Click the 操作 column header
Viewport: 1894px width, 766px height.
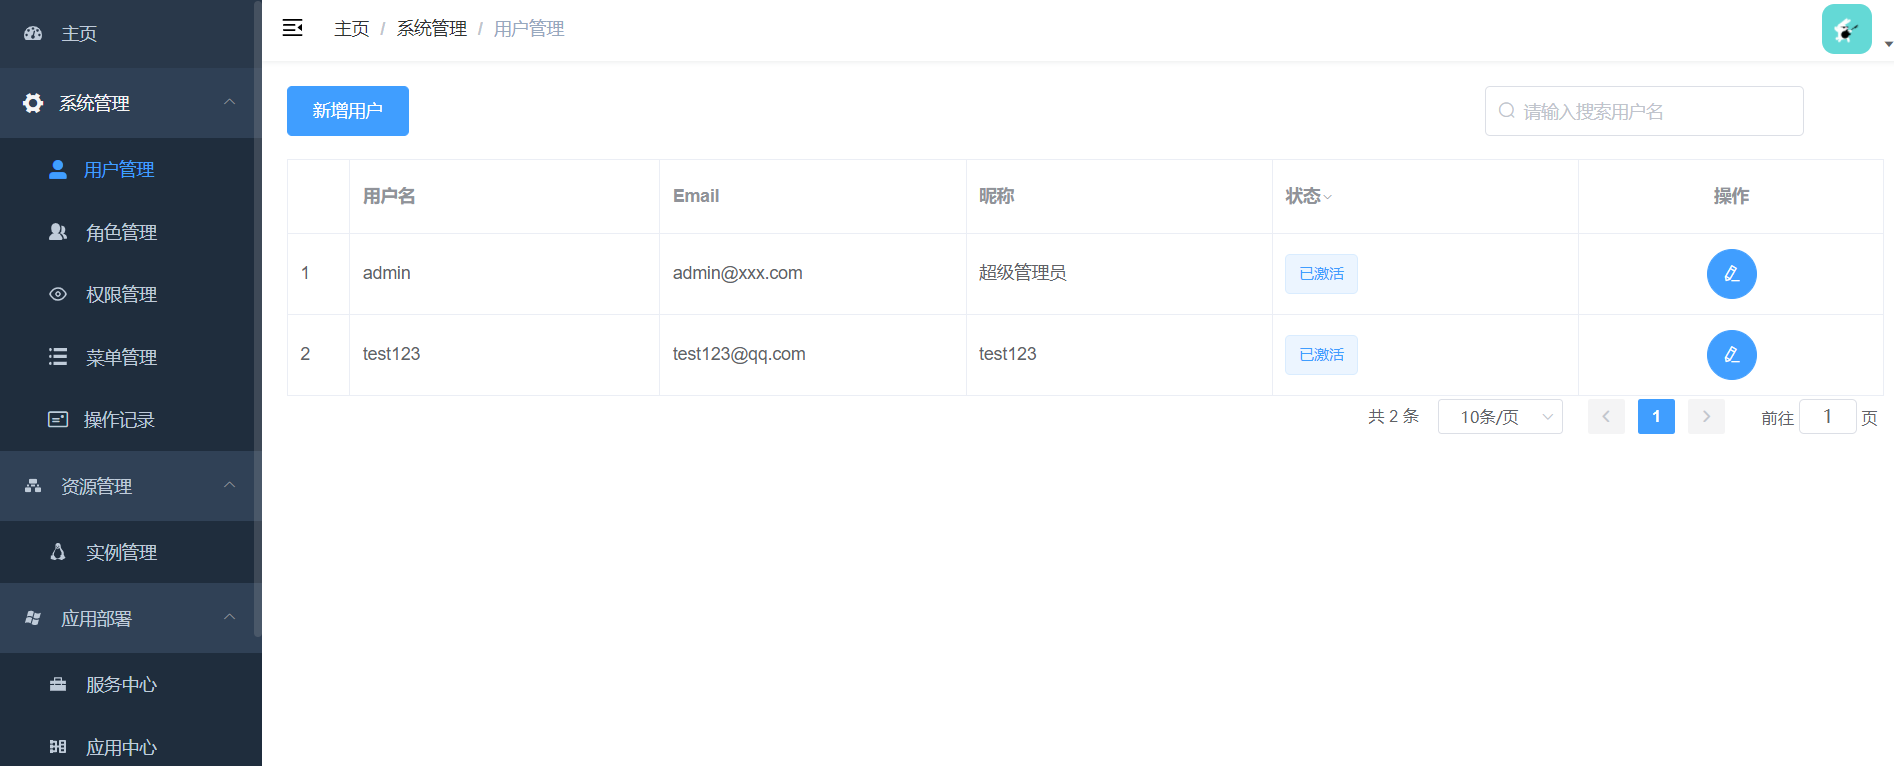pyautogui.click(x=1731, y=196)
